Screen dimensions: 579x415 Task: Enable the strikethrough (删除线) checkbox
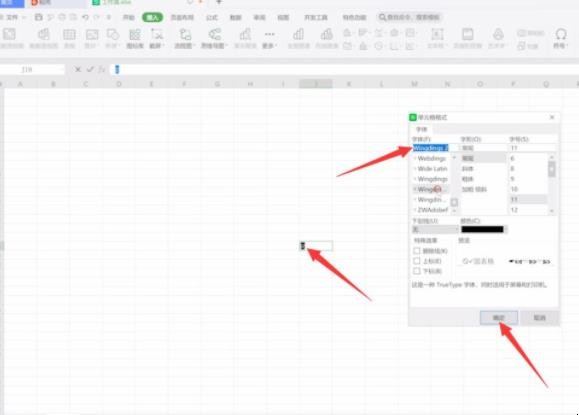(417, 251)
